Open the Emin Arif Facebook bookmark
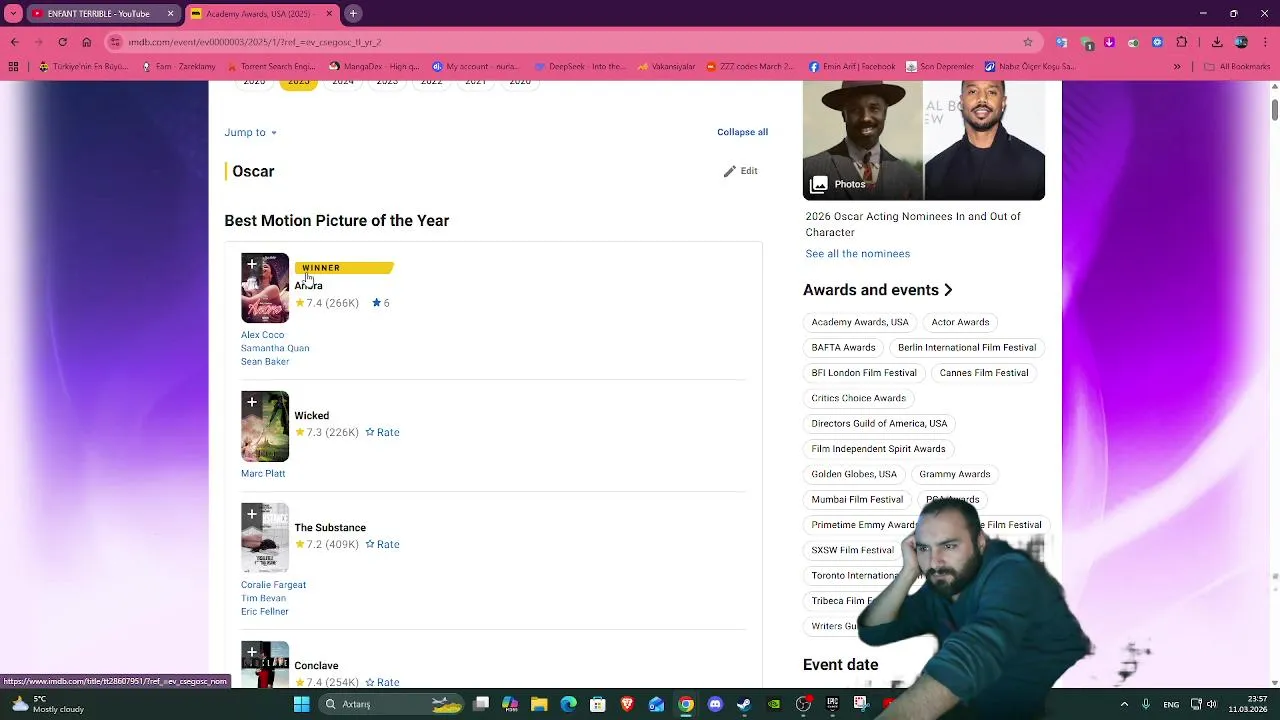The height and width of the screenshot is (720, 1280). [852, 67]
